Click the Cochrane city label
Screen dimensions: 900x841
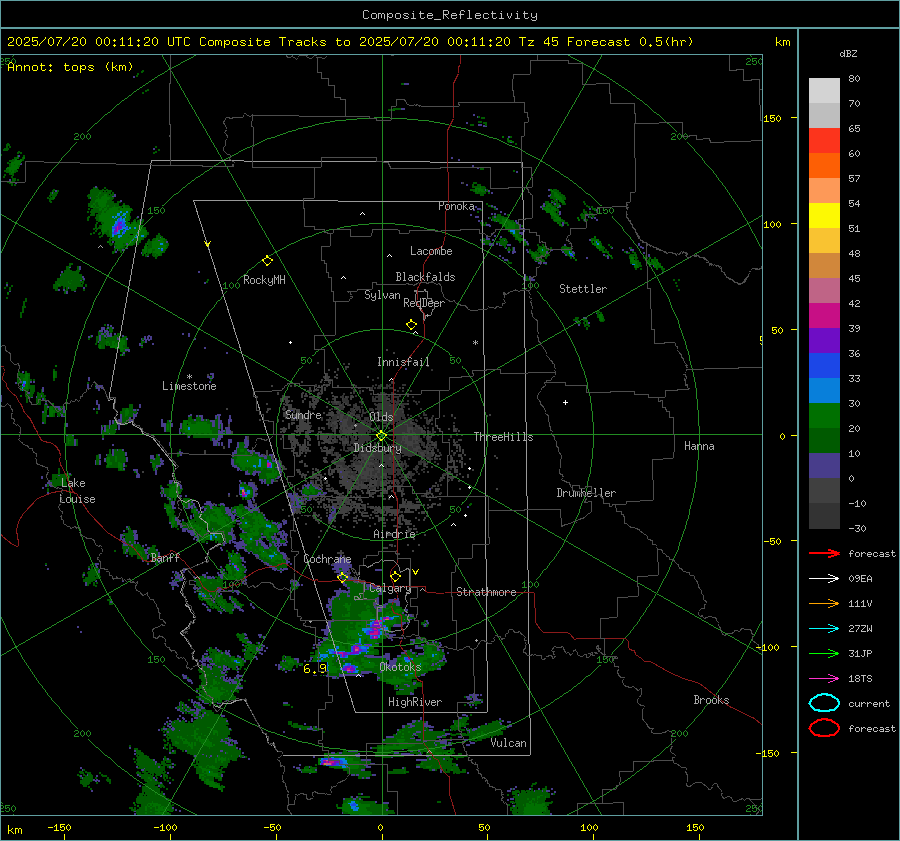(327, 559)
